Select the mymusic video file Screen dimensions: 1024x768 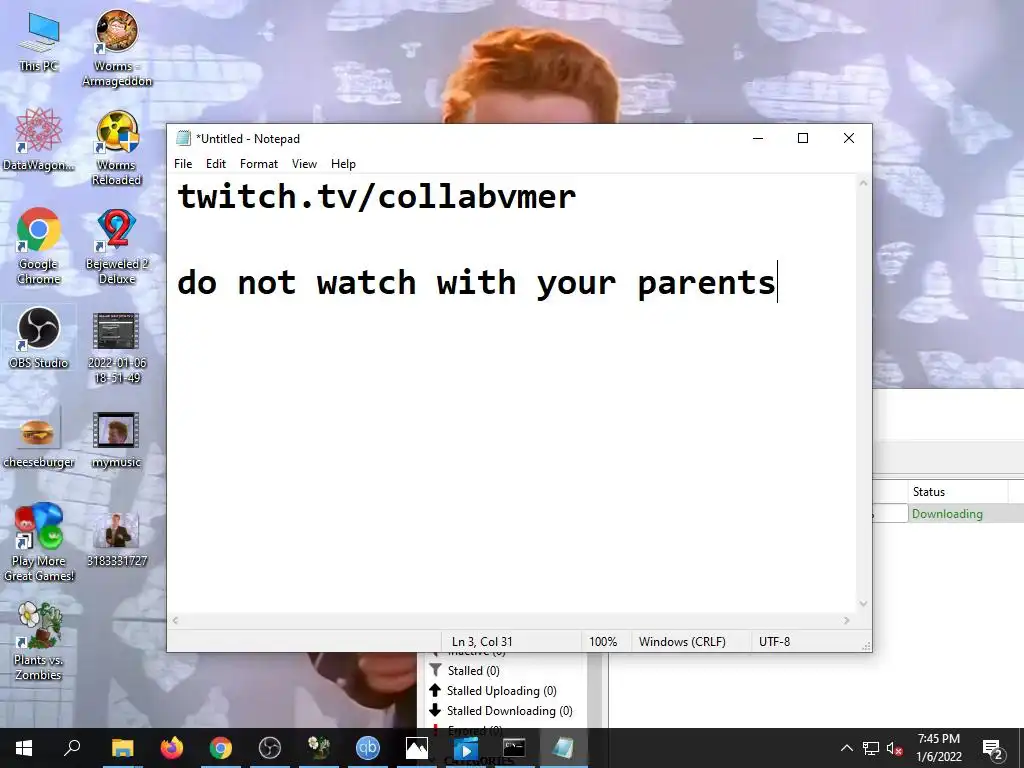pyautogui.click(x=116, y=440)
